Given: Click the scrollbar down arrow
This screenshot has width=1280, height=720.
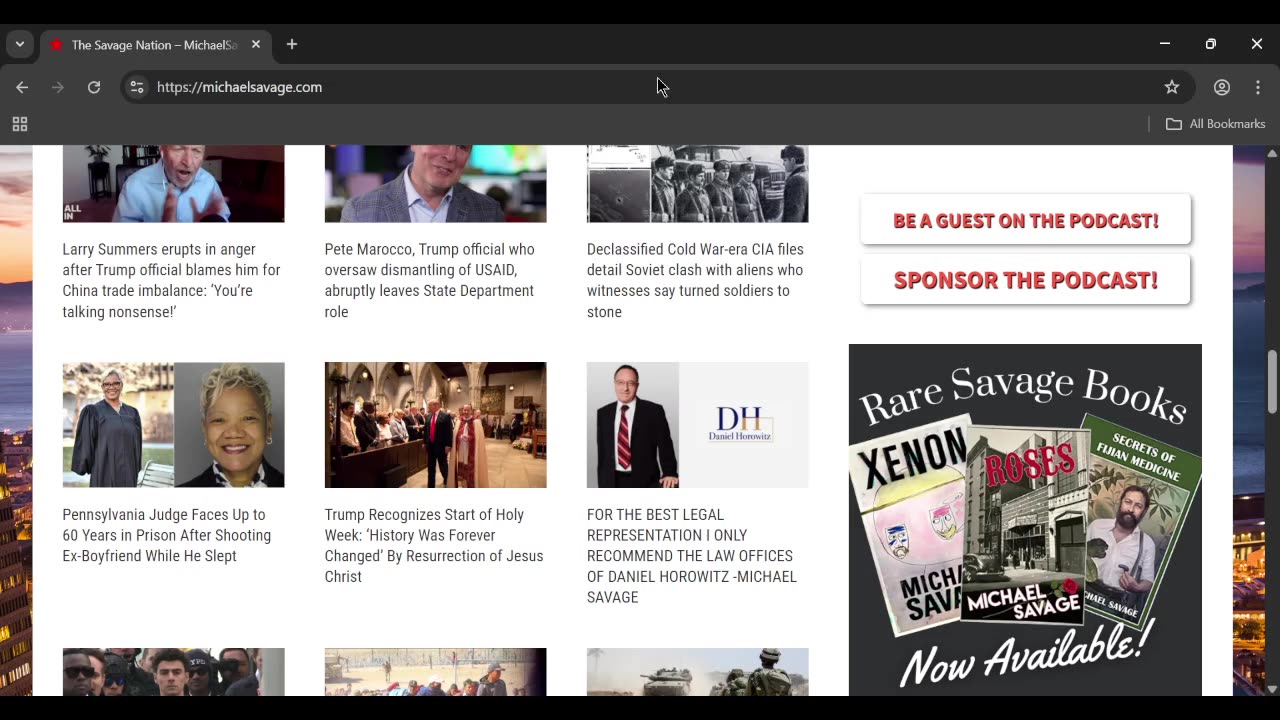Looking at the screenshot, I should pyautogui.click(x=1272, y=688).
